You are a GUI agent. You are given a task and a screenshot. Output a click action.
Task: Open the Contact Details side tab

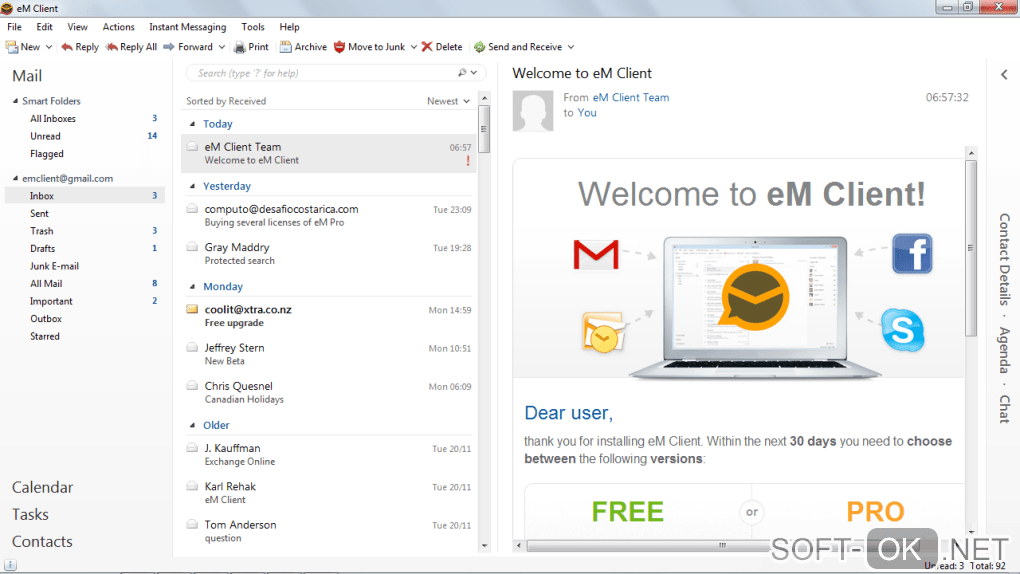pyautogui.click(x=1004, y=259)
